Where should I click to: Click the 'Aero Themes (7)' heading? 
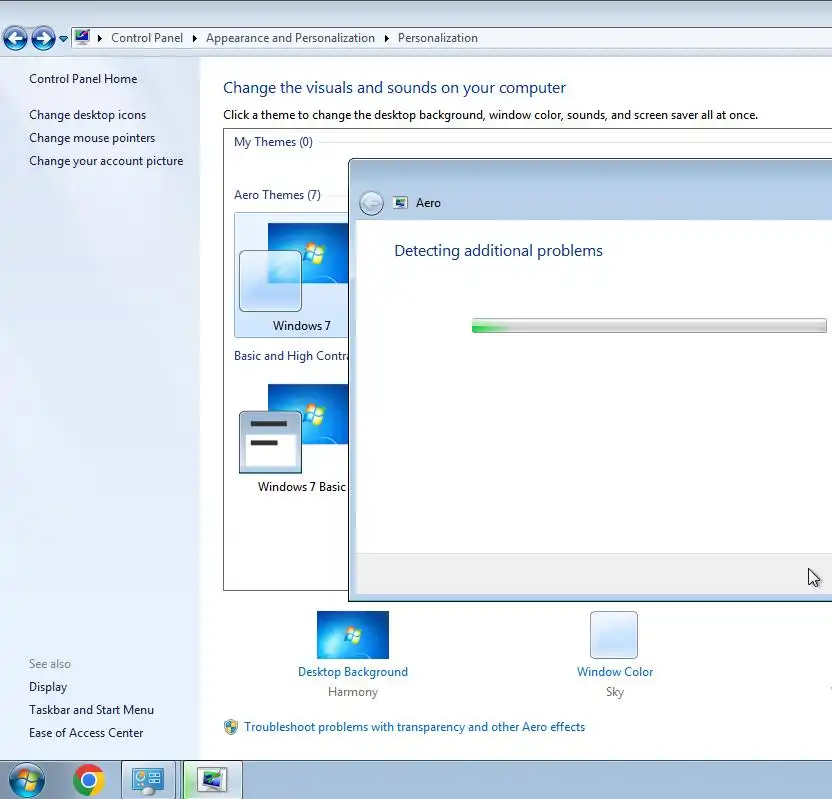click(x=278, y=195)
